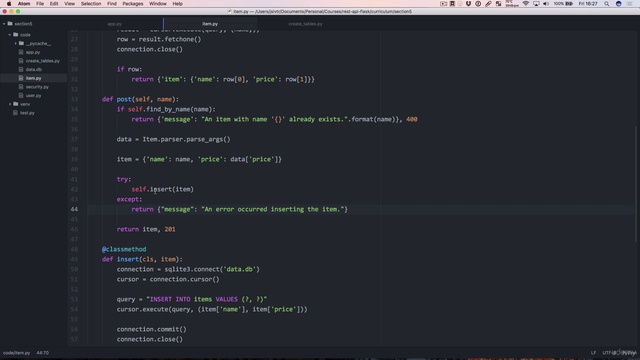Click line number 27 in gutter

(74, 39)
